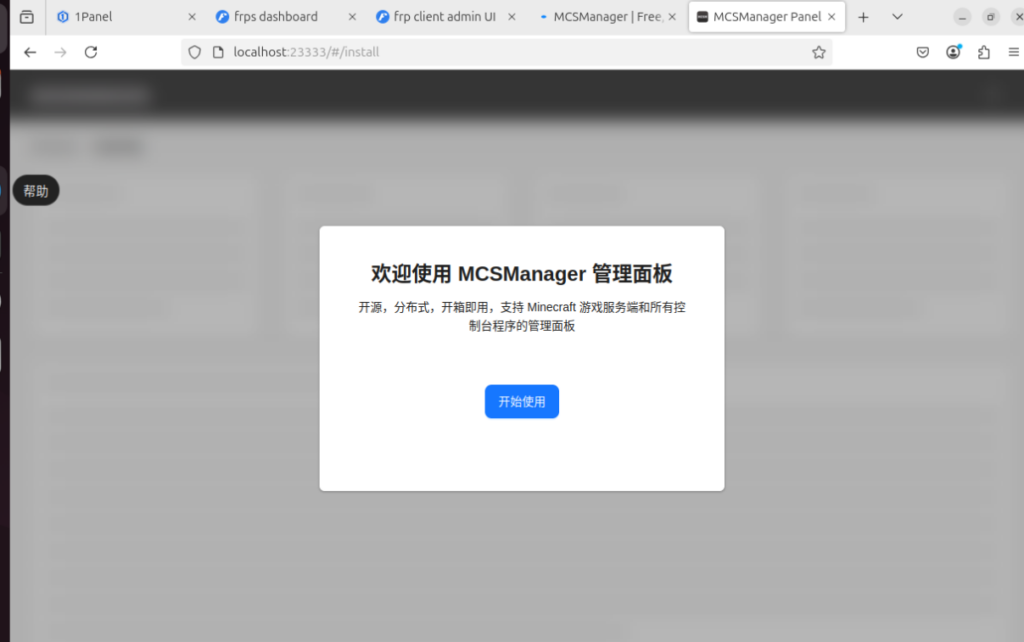Close the MCSManager Panel tab

click(831, 17)
